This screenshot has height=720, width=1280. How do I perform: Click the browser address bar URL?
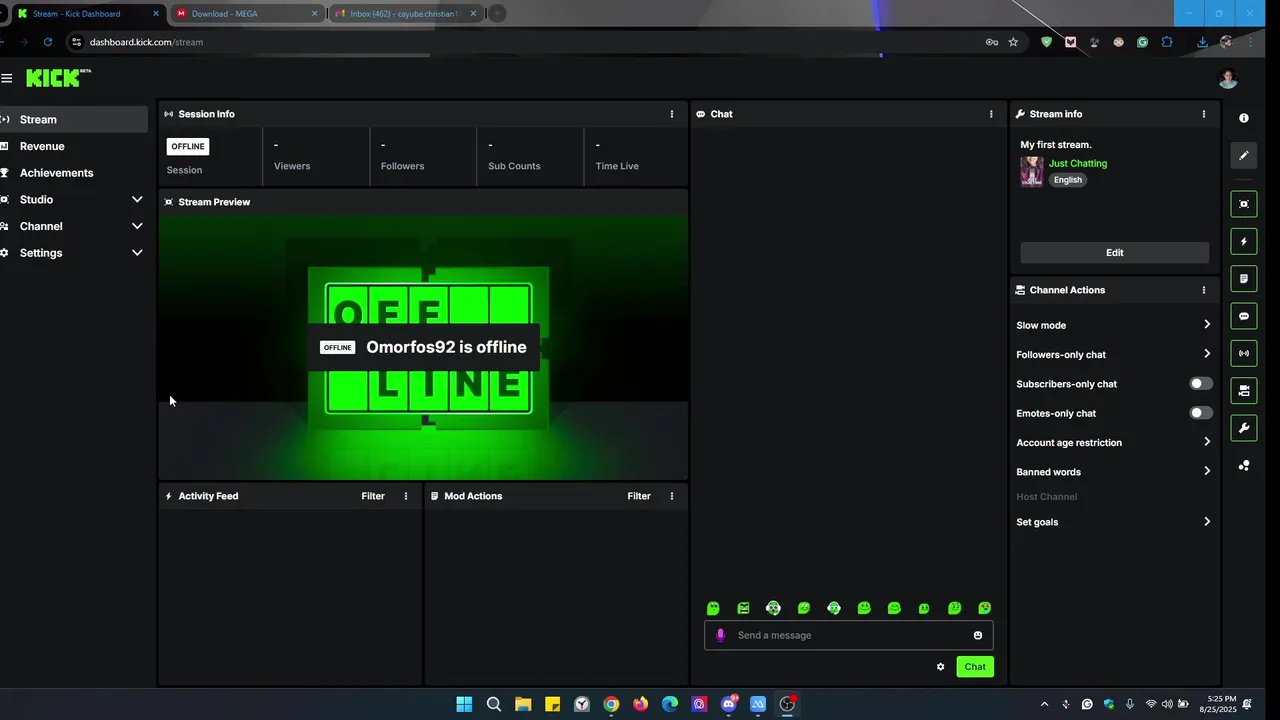pyautogui.click(x=146, y=42)
